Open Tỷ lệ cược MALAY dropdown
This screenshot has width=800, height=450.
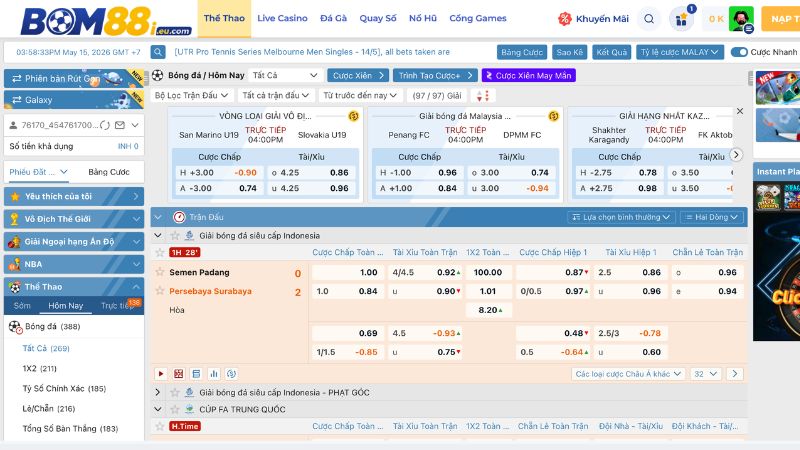(680, 52)
